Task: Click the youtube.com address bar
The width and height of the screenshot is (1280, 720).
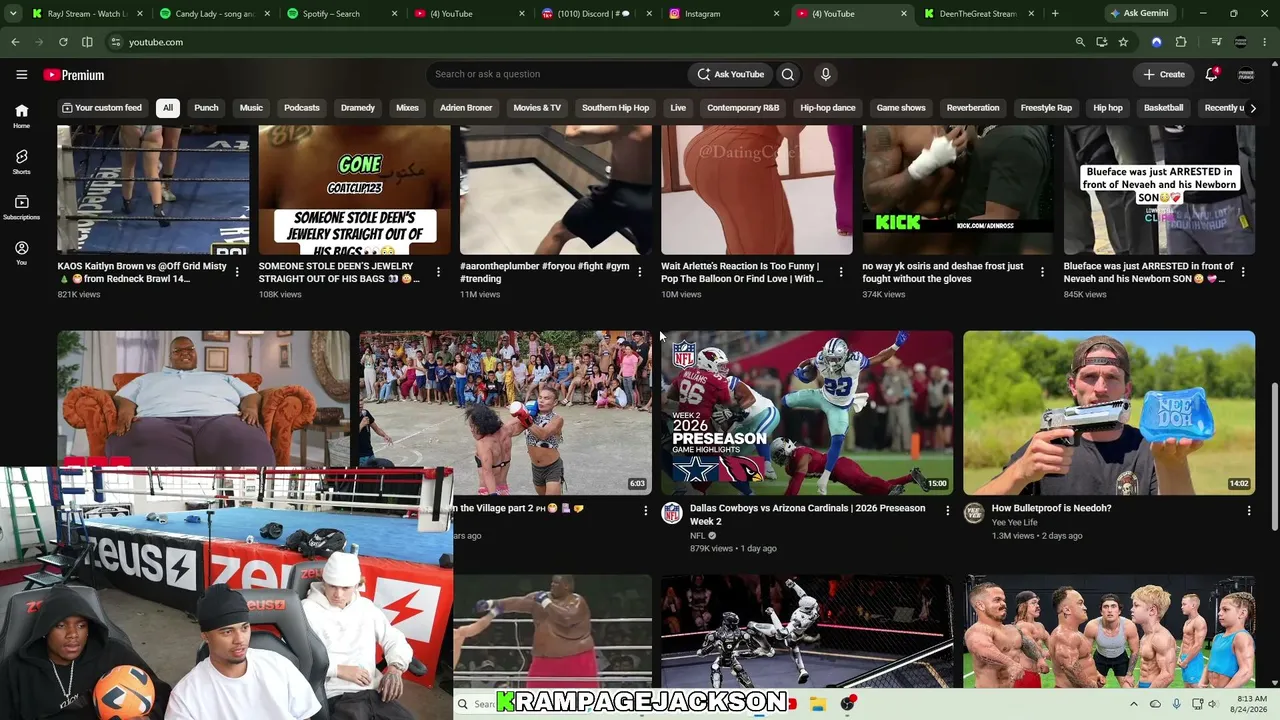Action: 590,42
